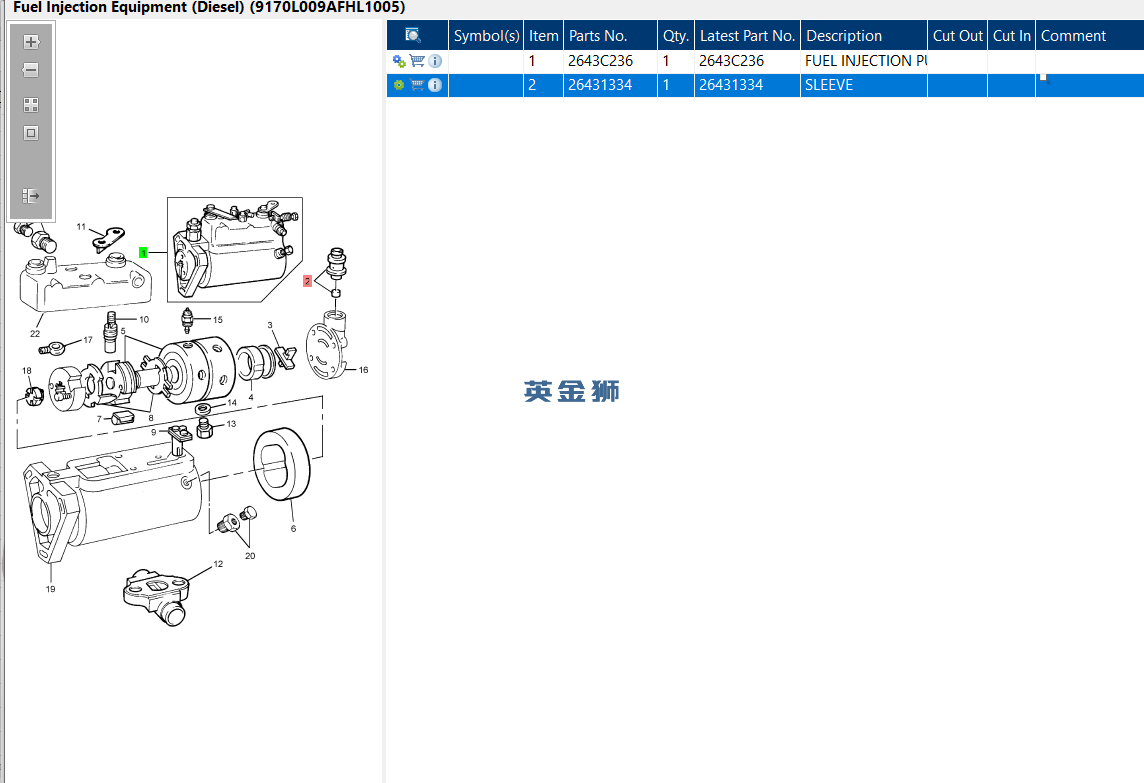Click the search icon in the table header

click(413, 35)
